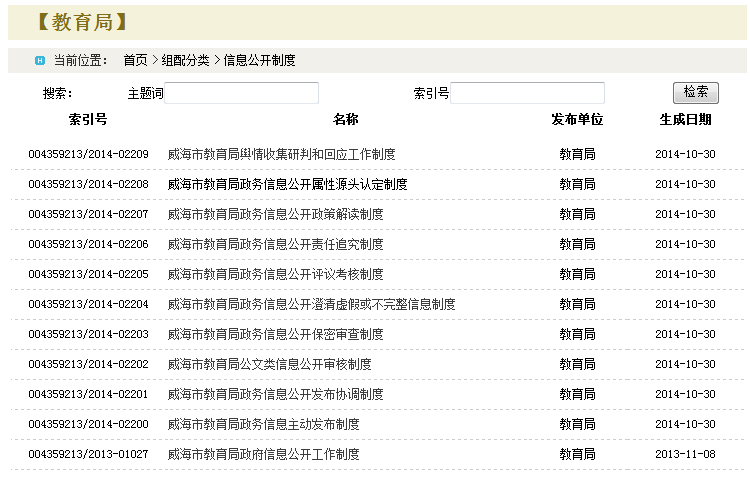Open 威海市教育局政务信息公开保密审查制度 link

click(275, 334)
